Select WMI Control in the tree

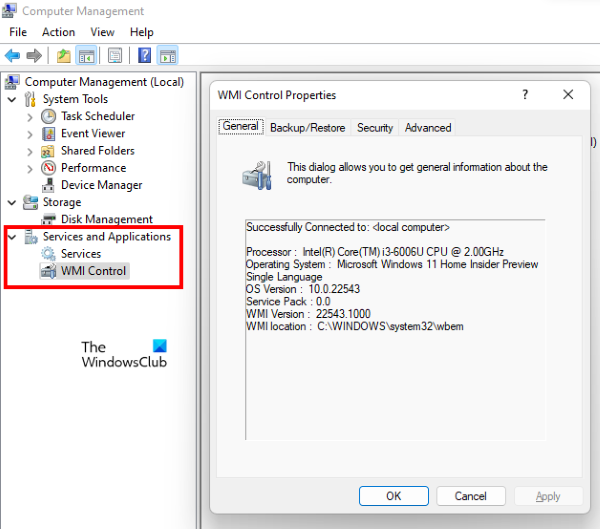[x=93, y=271]
